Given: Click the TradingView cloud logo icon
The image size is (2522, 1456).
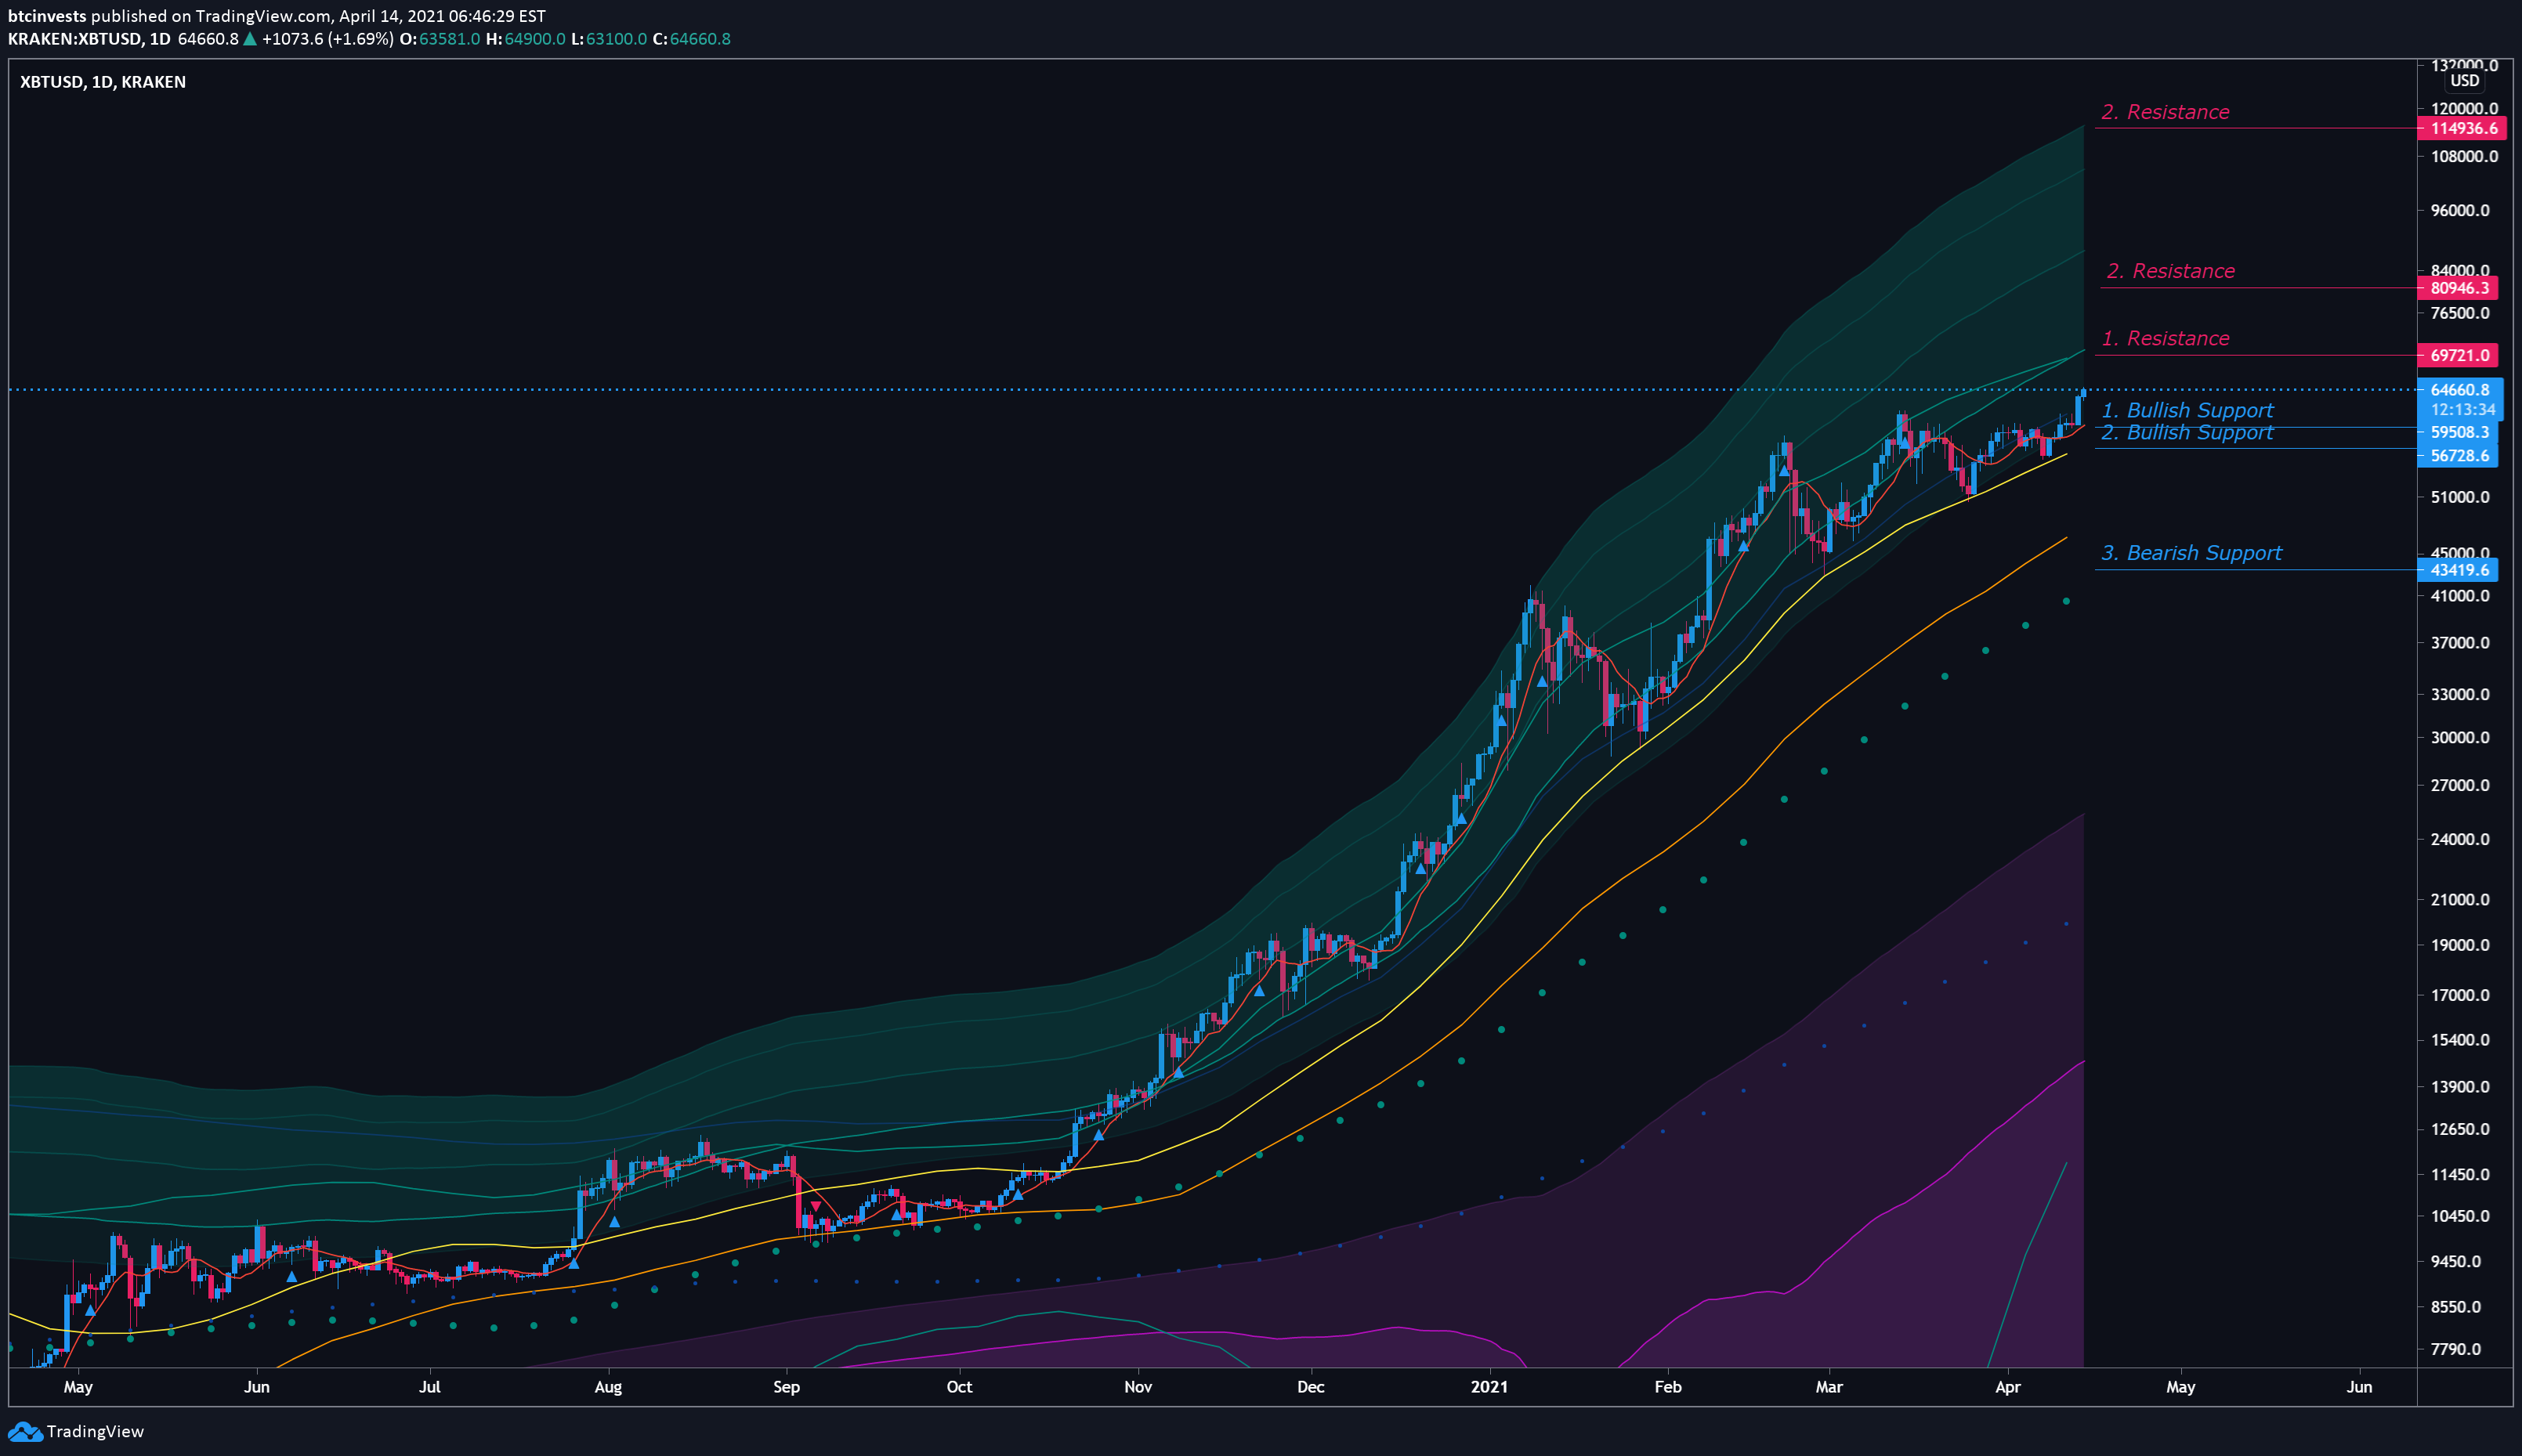Looking at the screenshot, I should point(24,1432).
